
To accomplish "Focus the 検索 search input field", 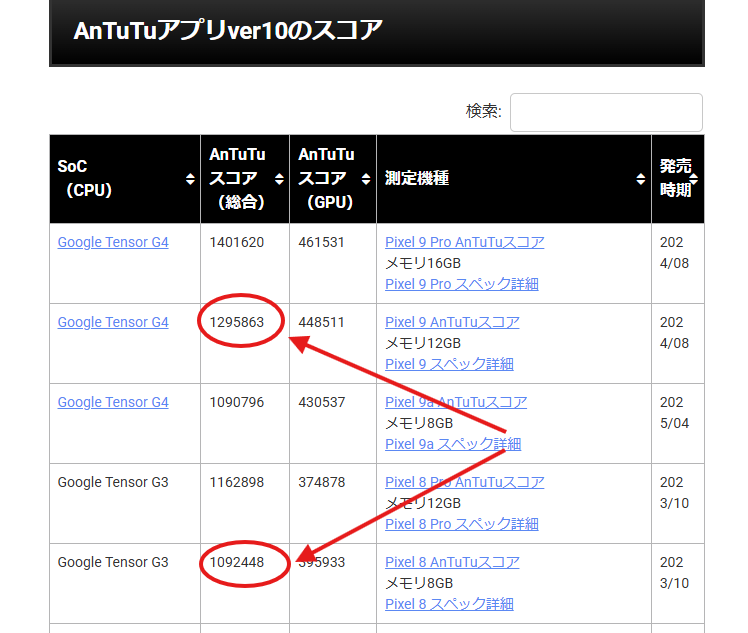I will pos(606,112).
